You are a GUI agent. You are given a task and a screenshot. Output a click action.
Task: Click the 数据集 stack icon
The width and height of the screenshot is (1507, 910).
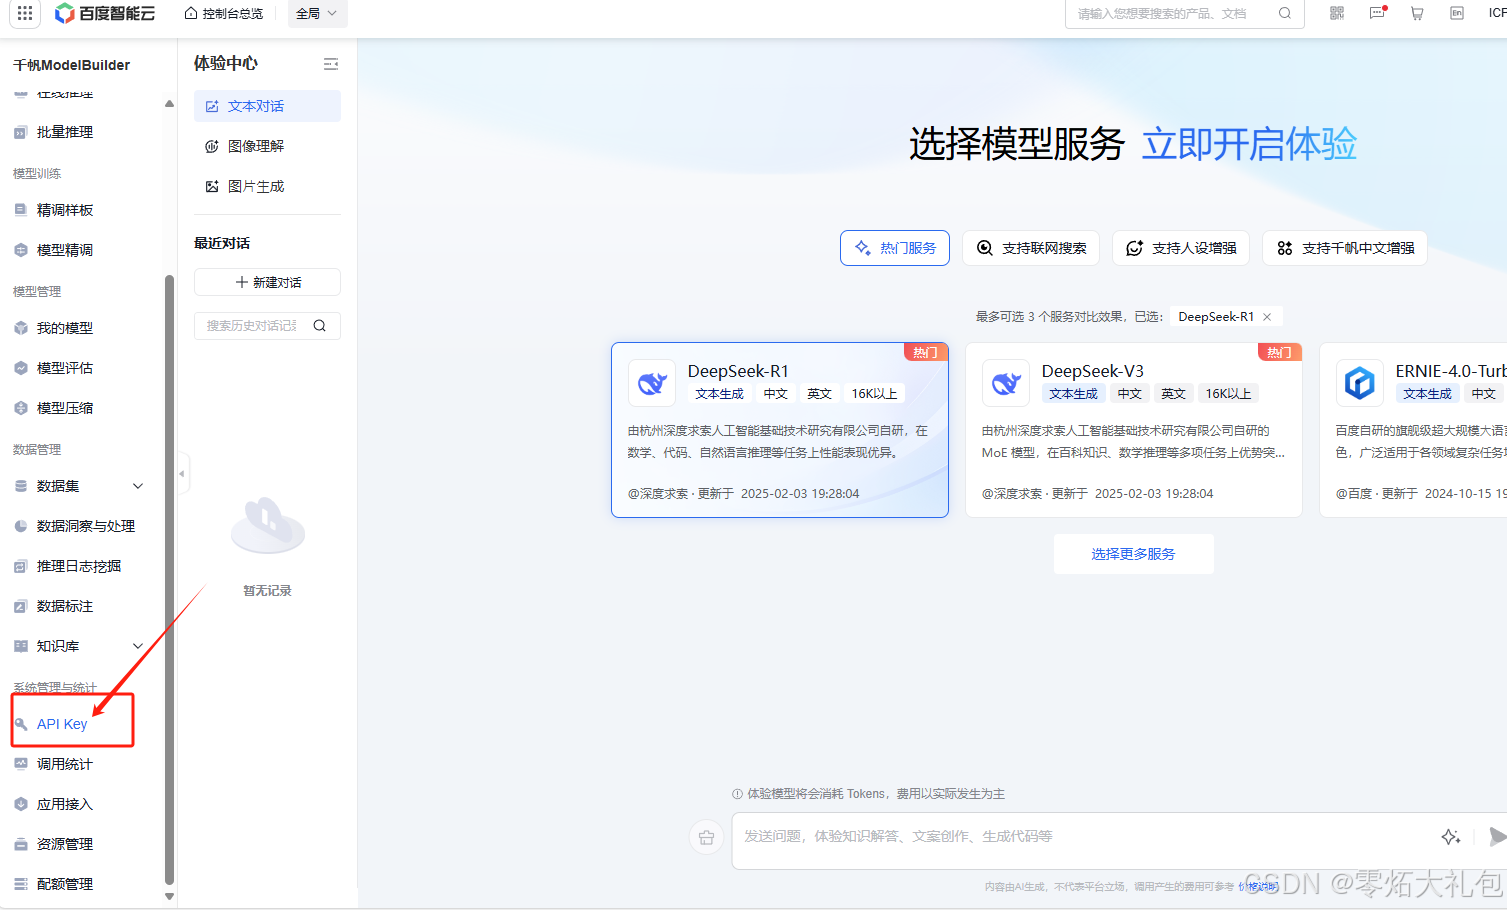pos(20,486)
